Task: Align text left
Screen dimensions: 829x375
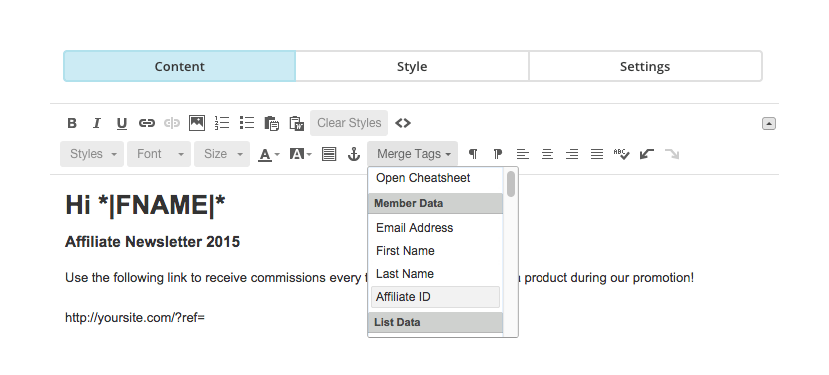Action: click(522, 154)
